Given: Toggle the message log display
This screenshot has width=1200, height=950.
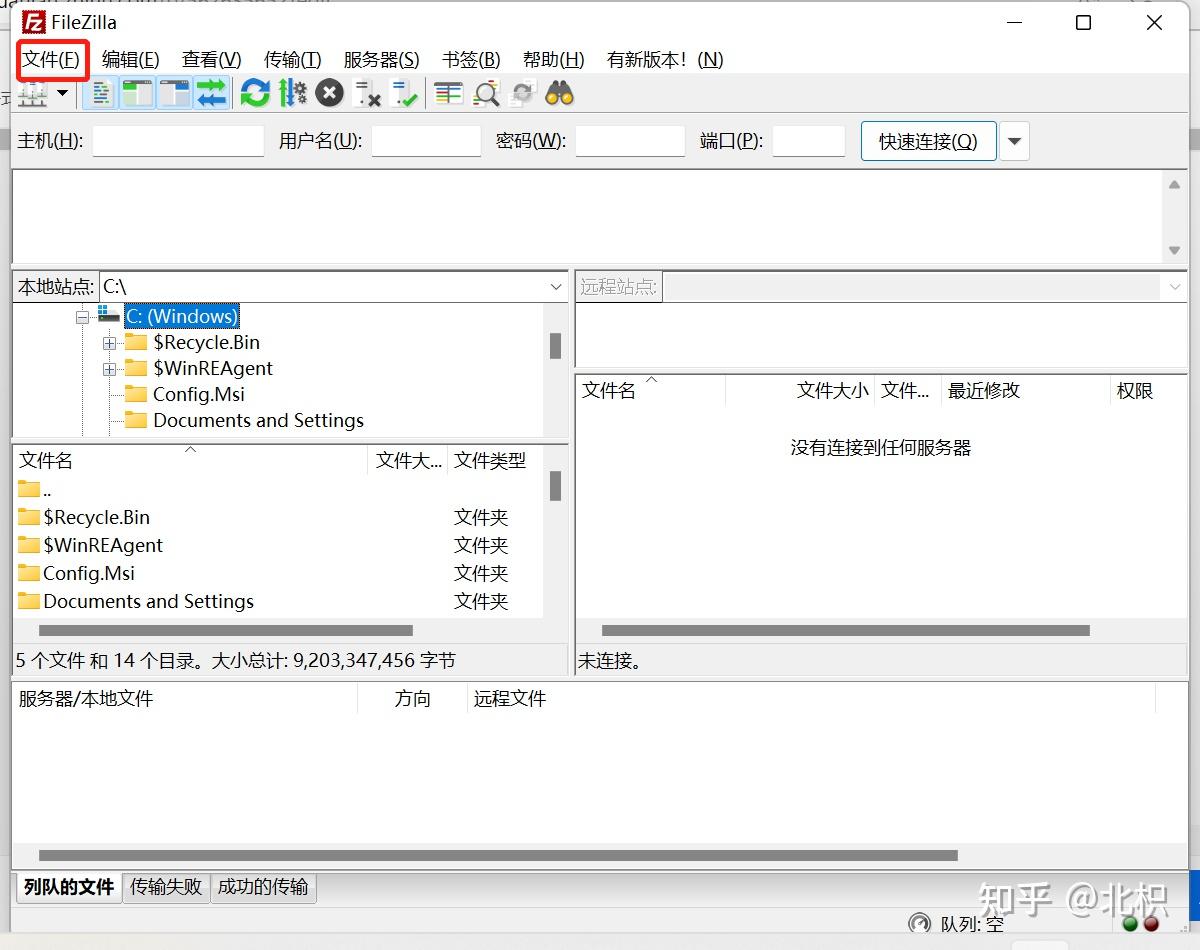Looking at the screenshot, I should 100,93.
